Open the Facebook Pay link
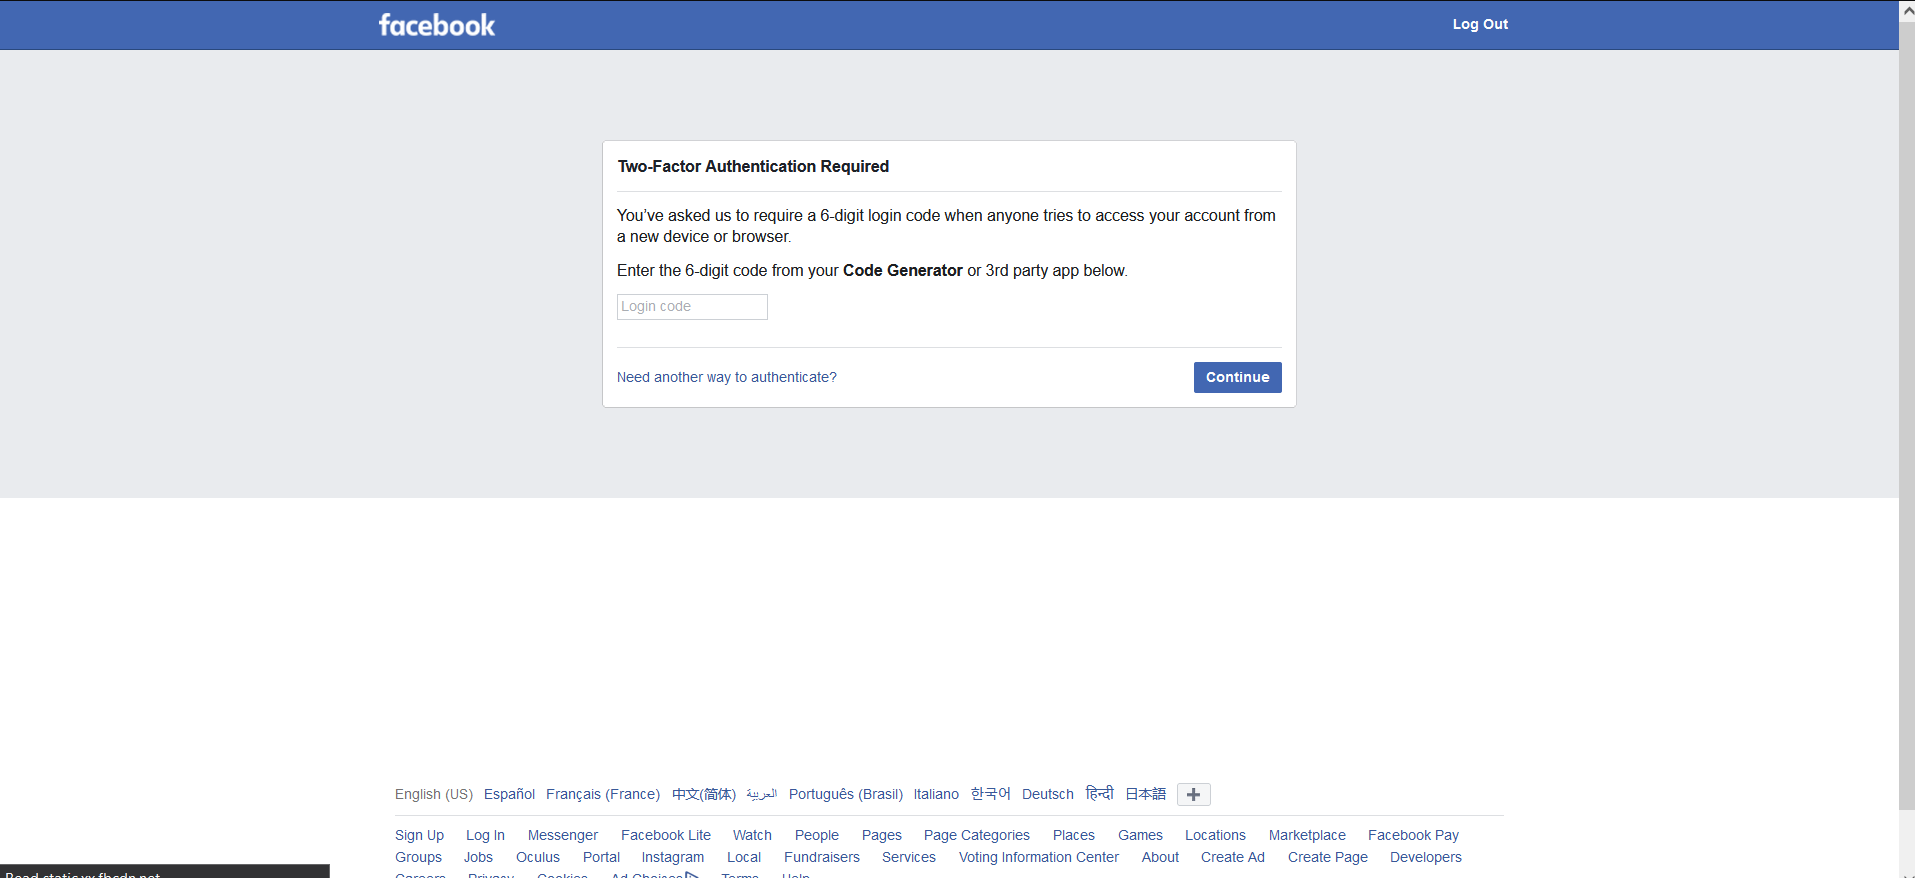 pyautogui.click(x=1413, y=835)
